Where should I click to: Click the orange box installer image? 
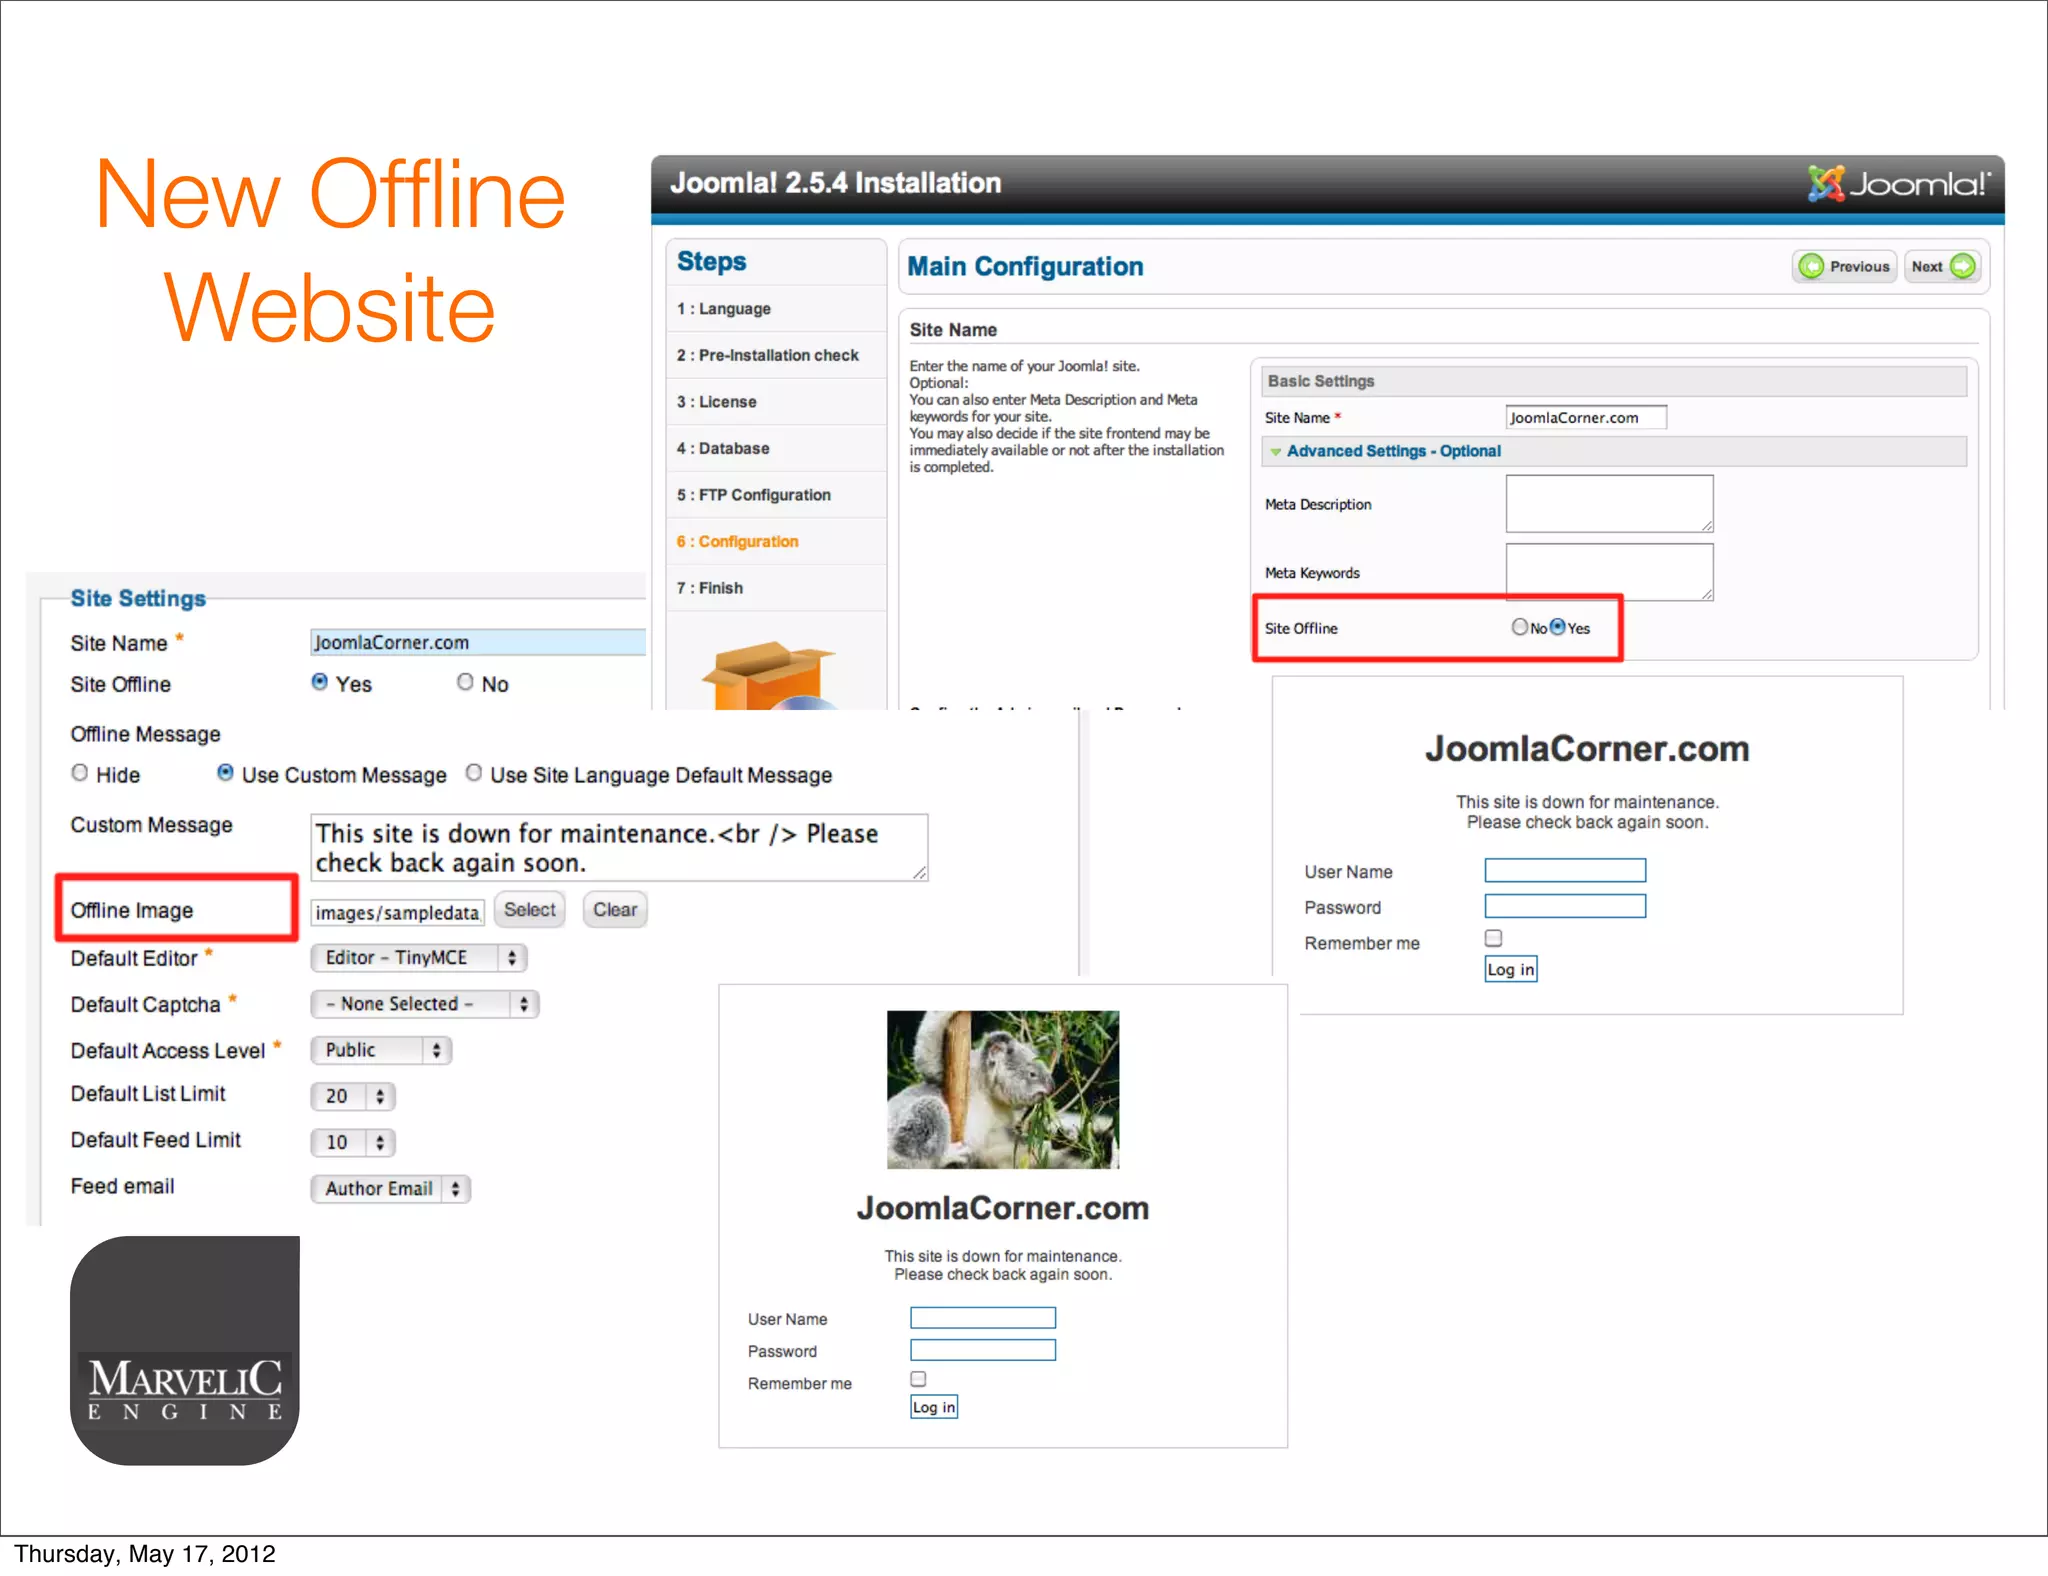[x=769, y=675]
